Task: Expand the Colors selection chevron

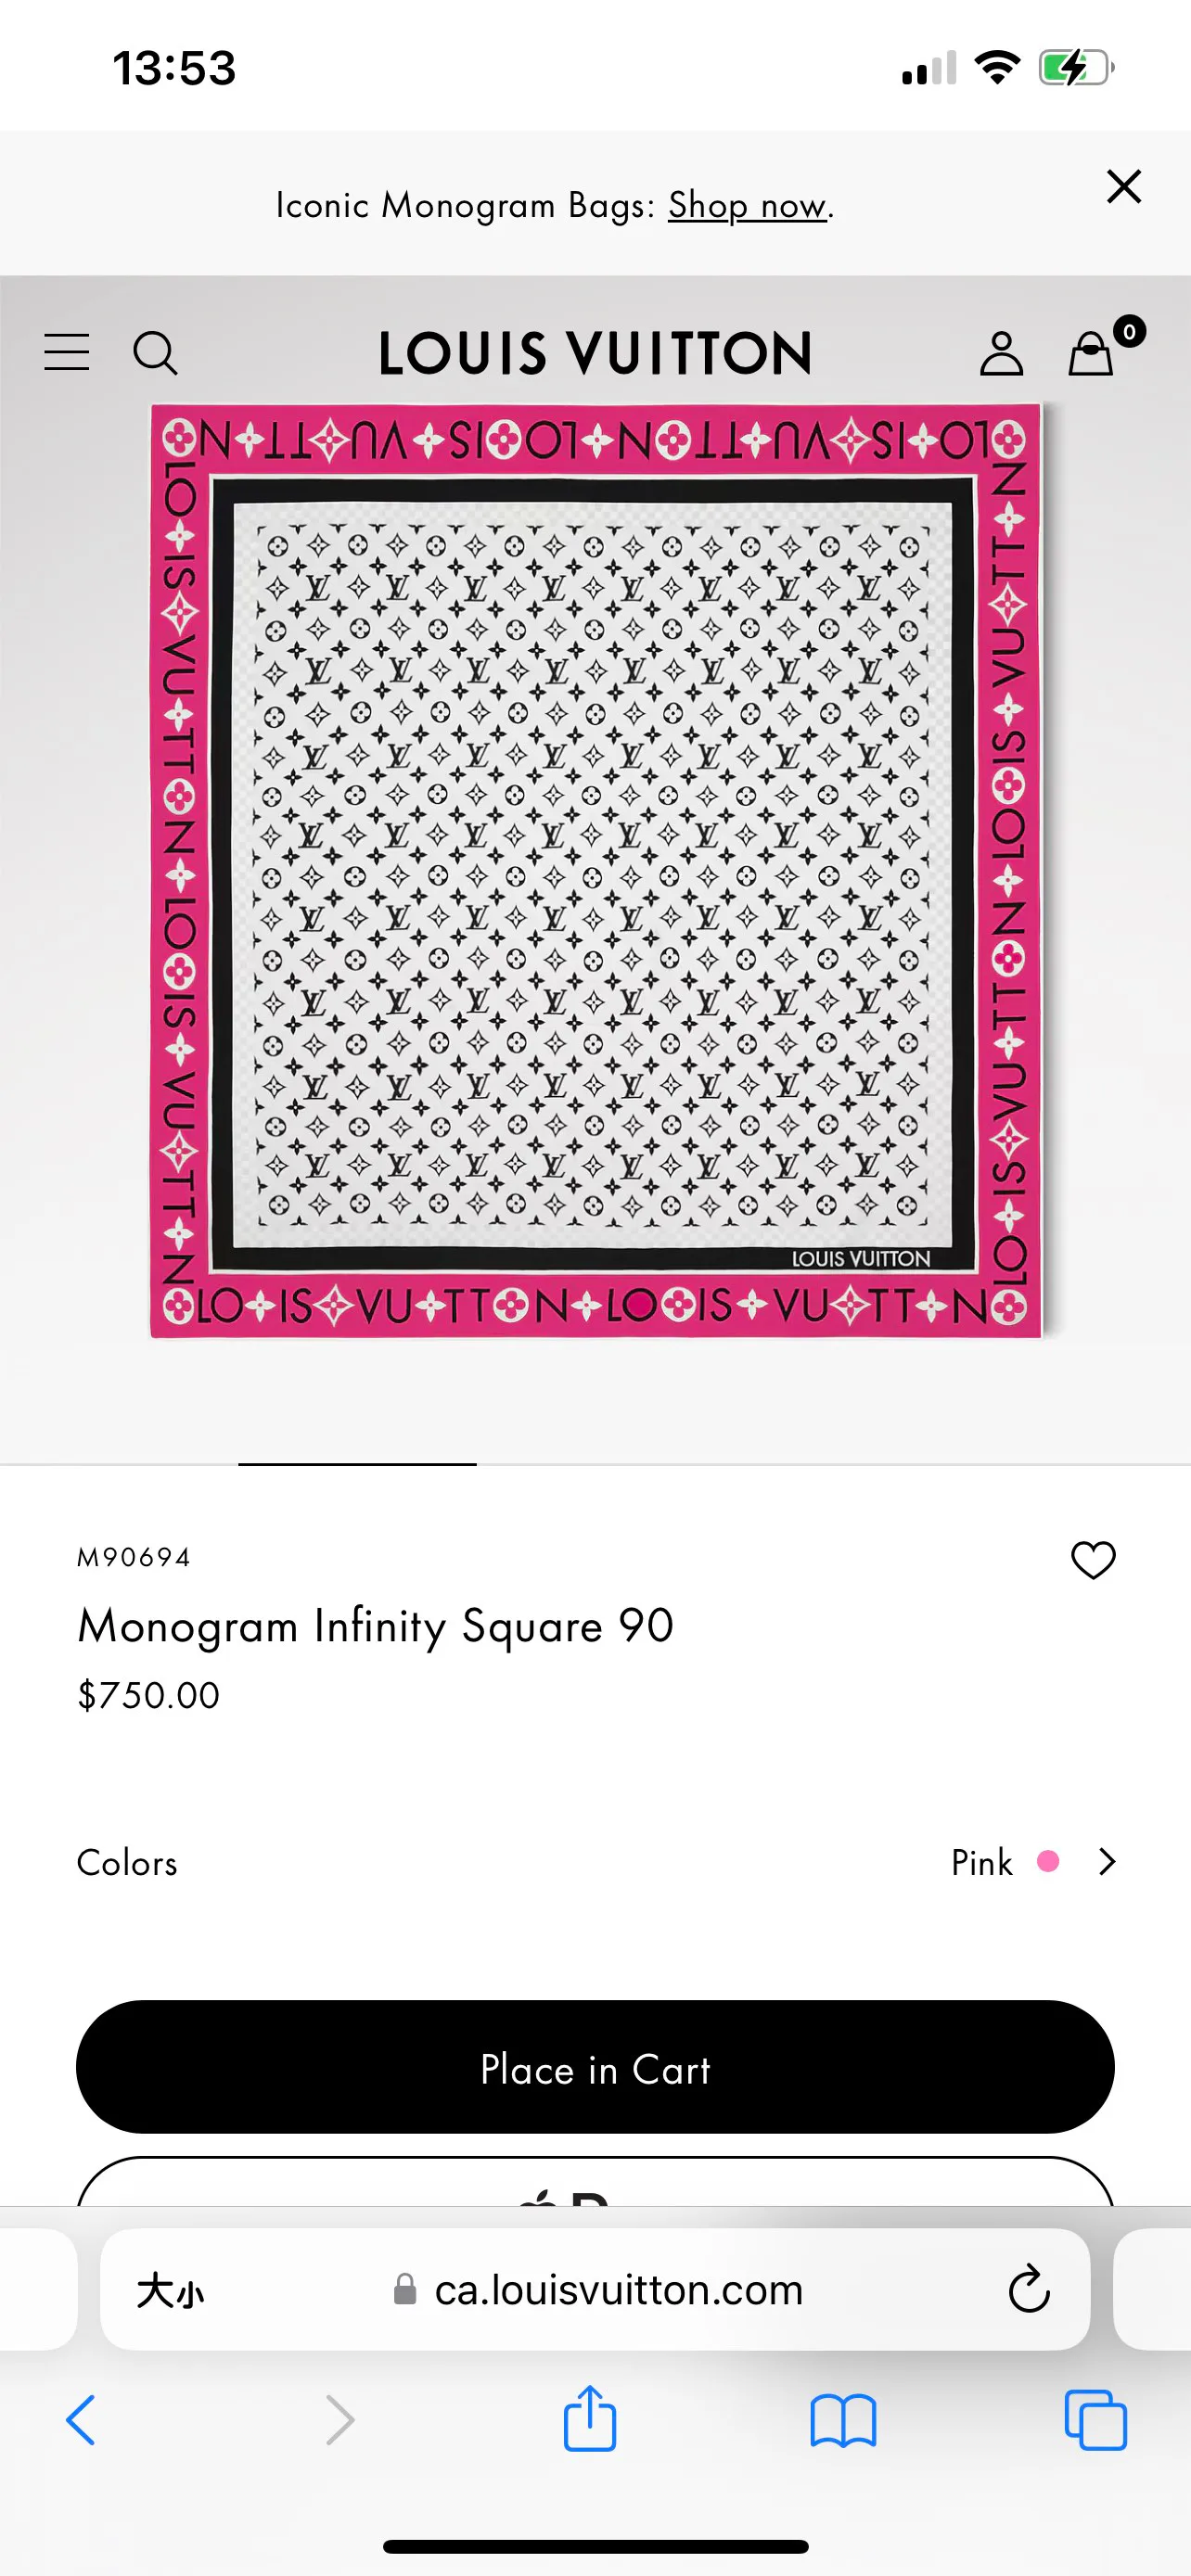Action: 1106,1861
